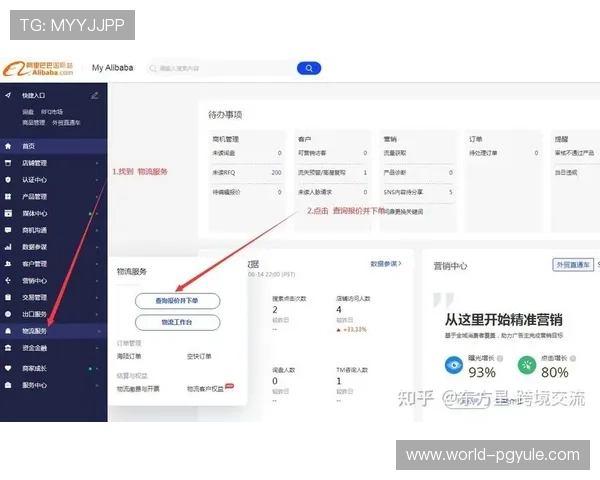The width and height of the screenshot is (600, 480).
Task: Open 物流客户权益 link
Action: coord(205,389)
